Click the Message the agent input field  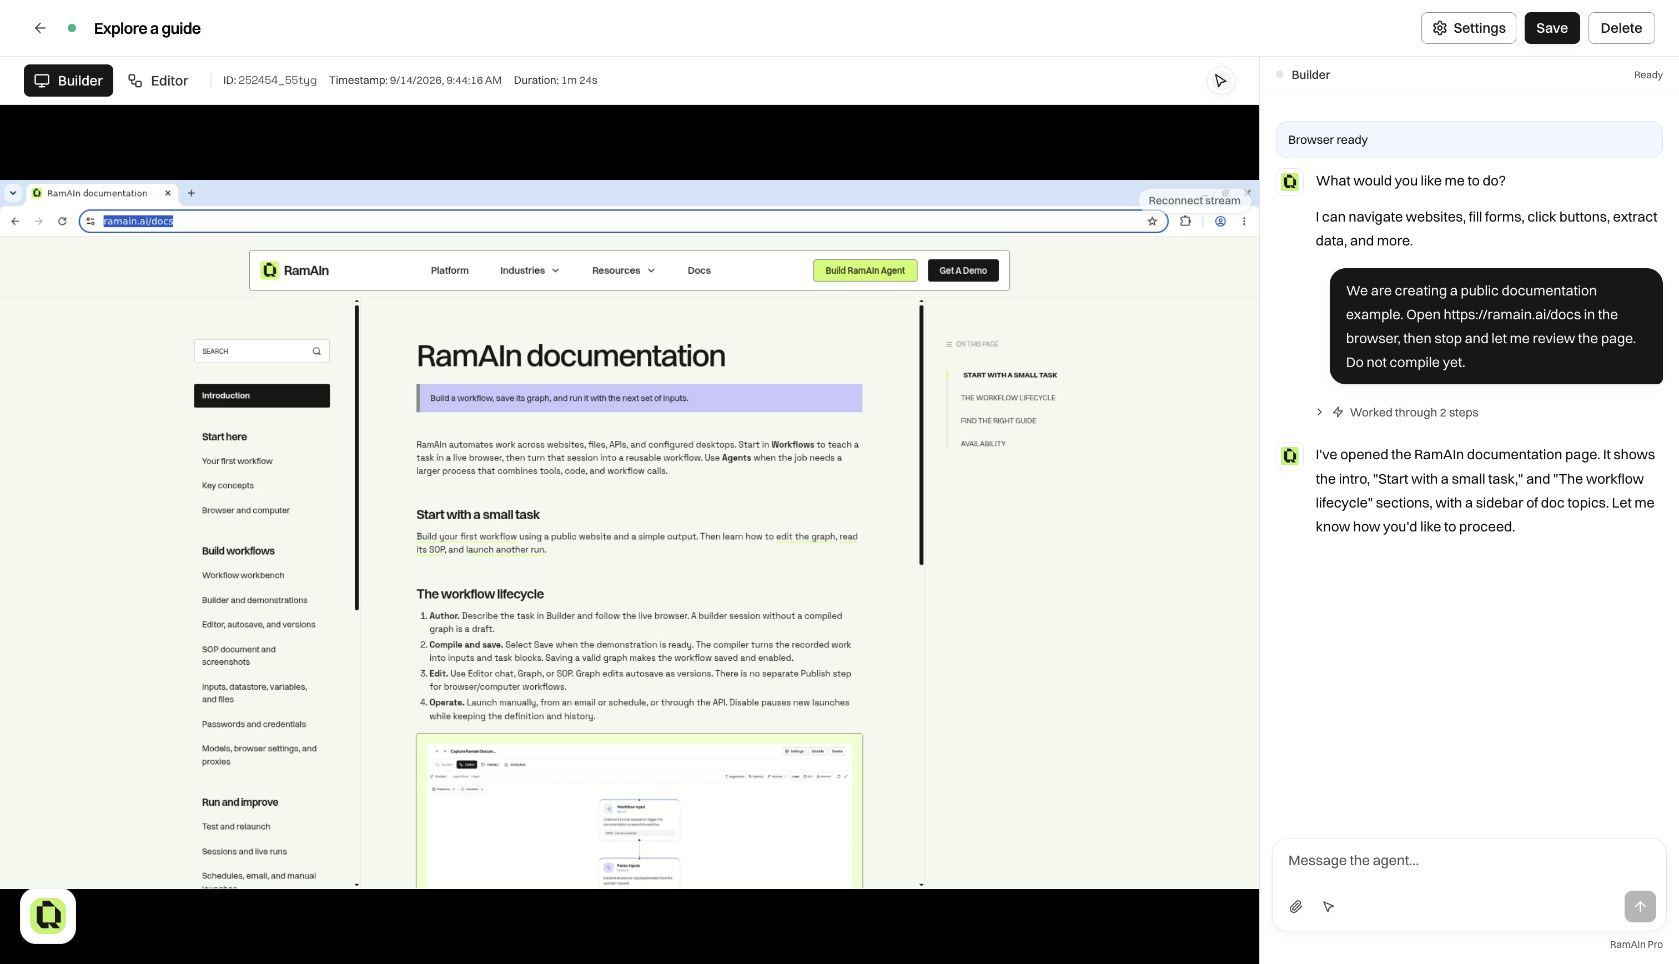click(1468, 861)
